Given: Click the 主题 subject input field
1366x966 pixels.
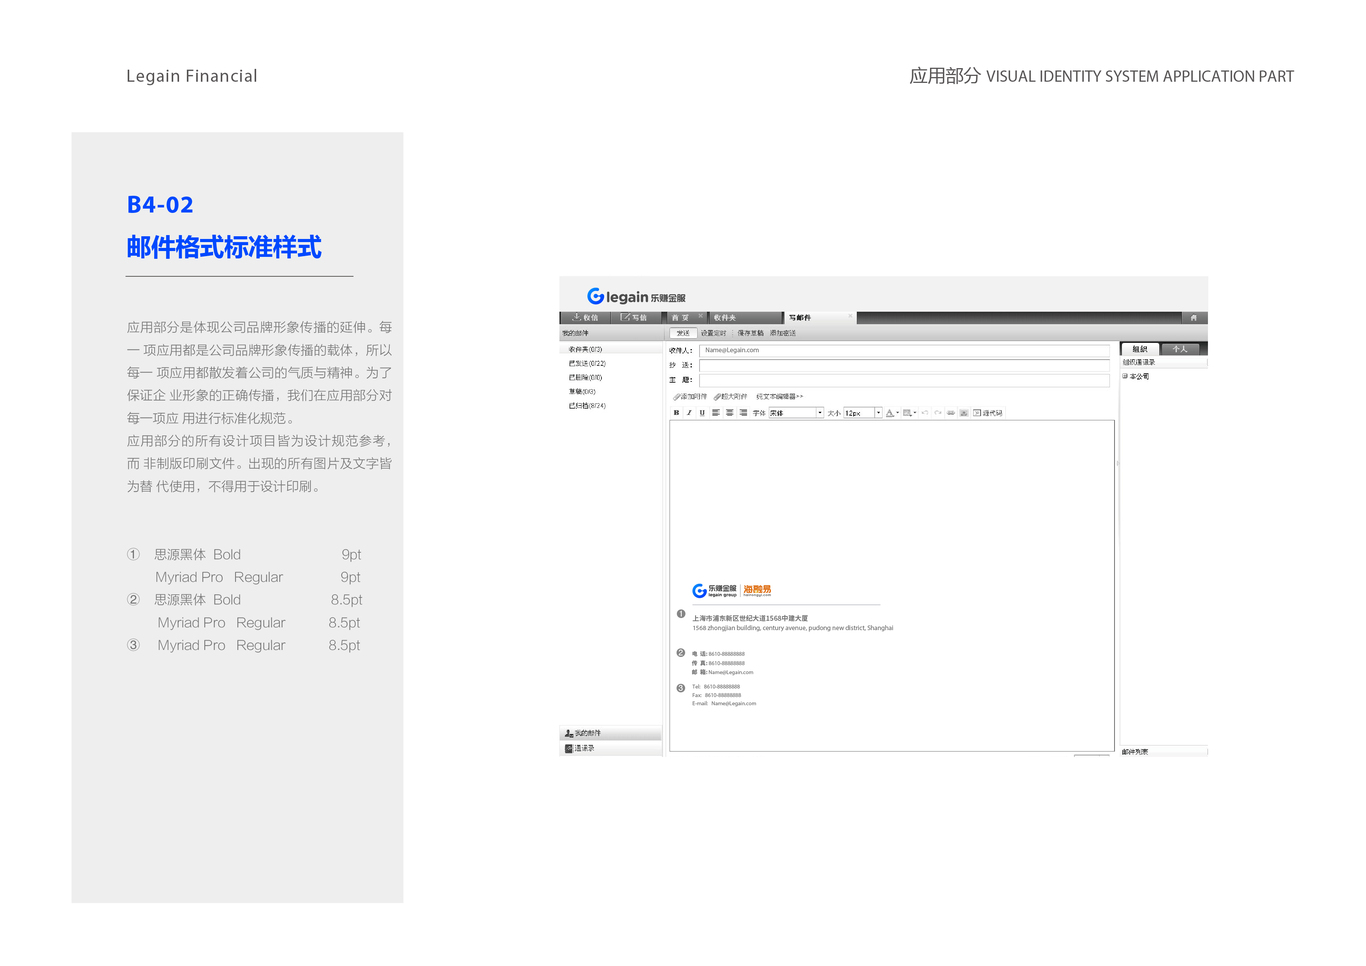Looking at the screenshot, I should pos(904,381).
